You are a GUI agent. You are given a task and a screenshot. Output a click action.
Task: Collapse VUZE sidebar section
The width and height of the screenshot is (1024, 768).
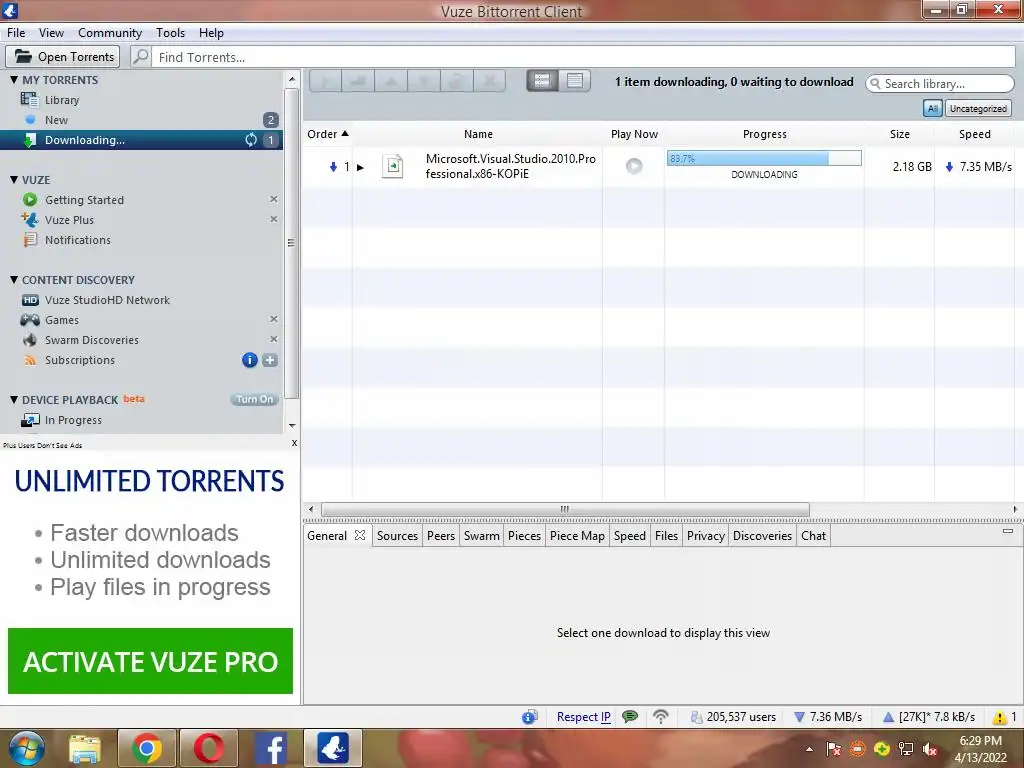[14, 180]
